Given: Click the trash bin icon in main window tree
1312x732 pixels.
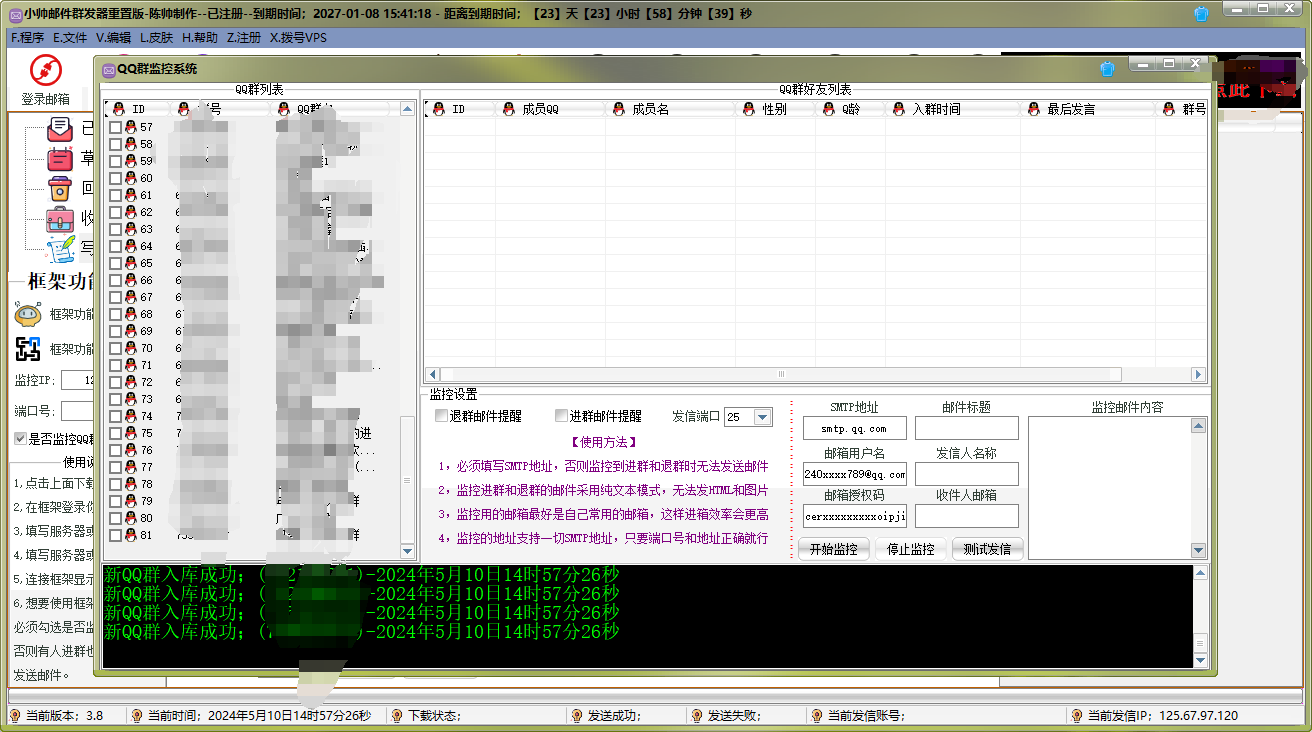Looking at the screenshot, I should point(61,189).
